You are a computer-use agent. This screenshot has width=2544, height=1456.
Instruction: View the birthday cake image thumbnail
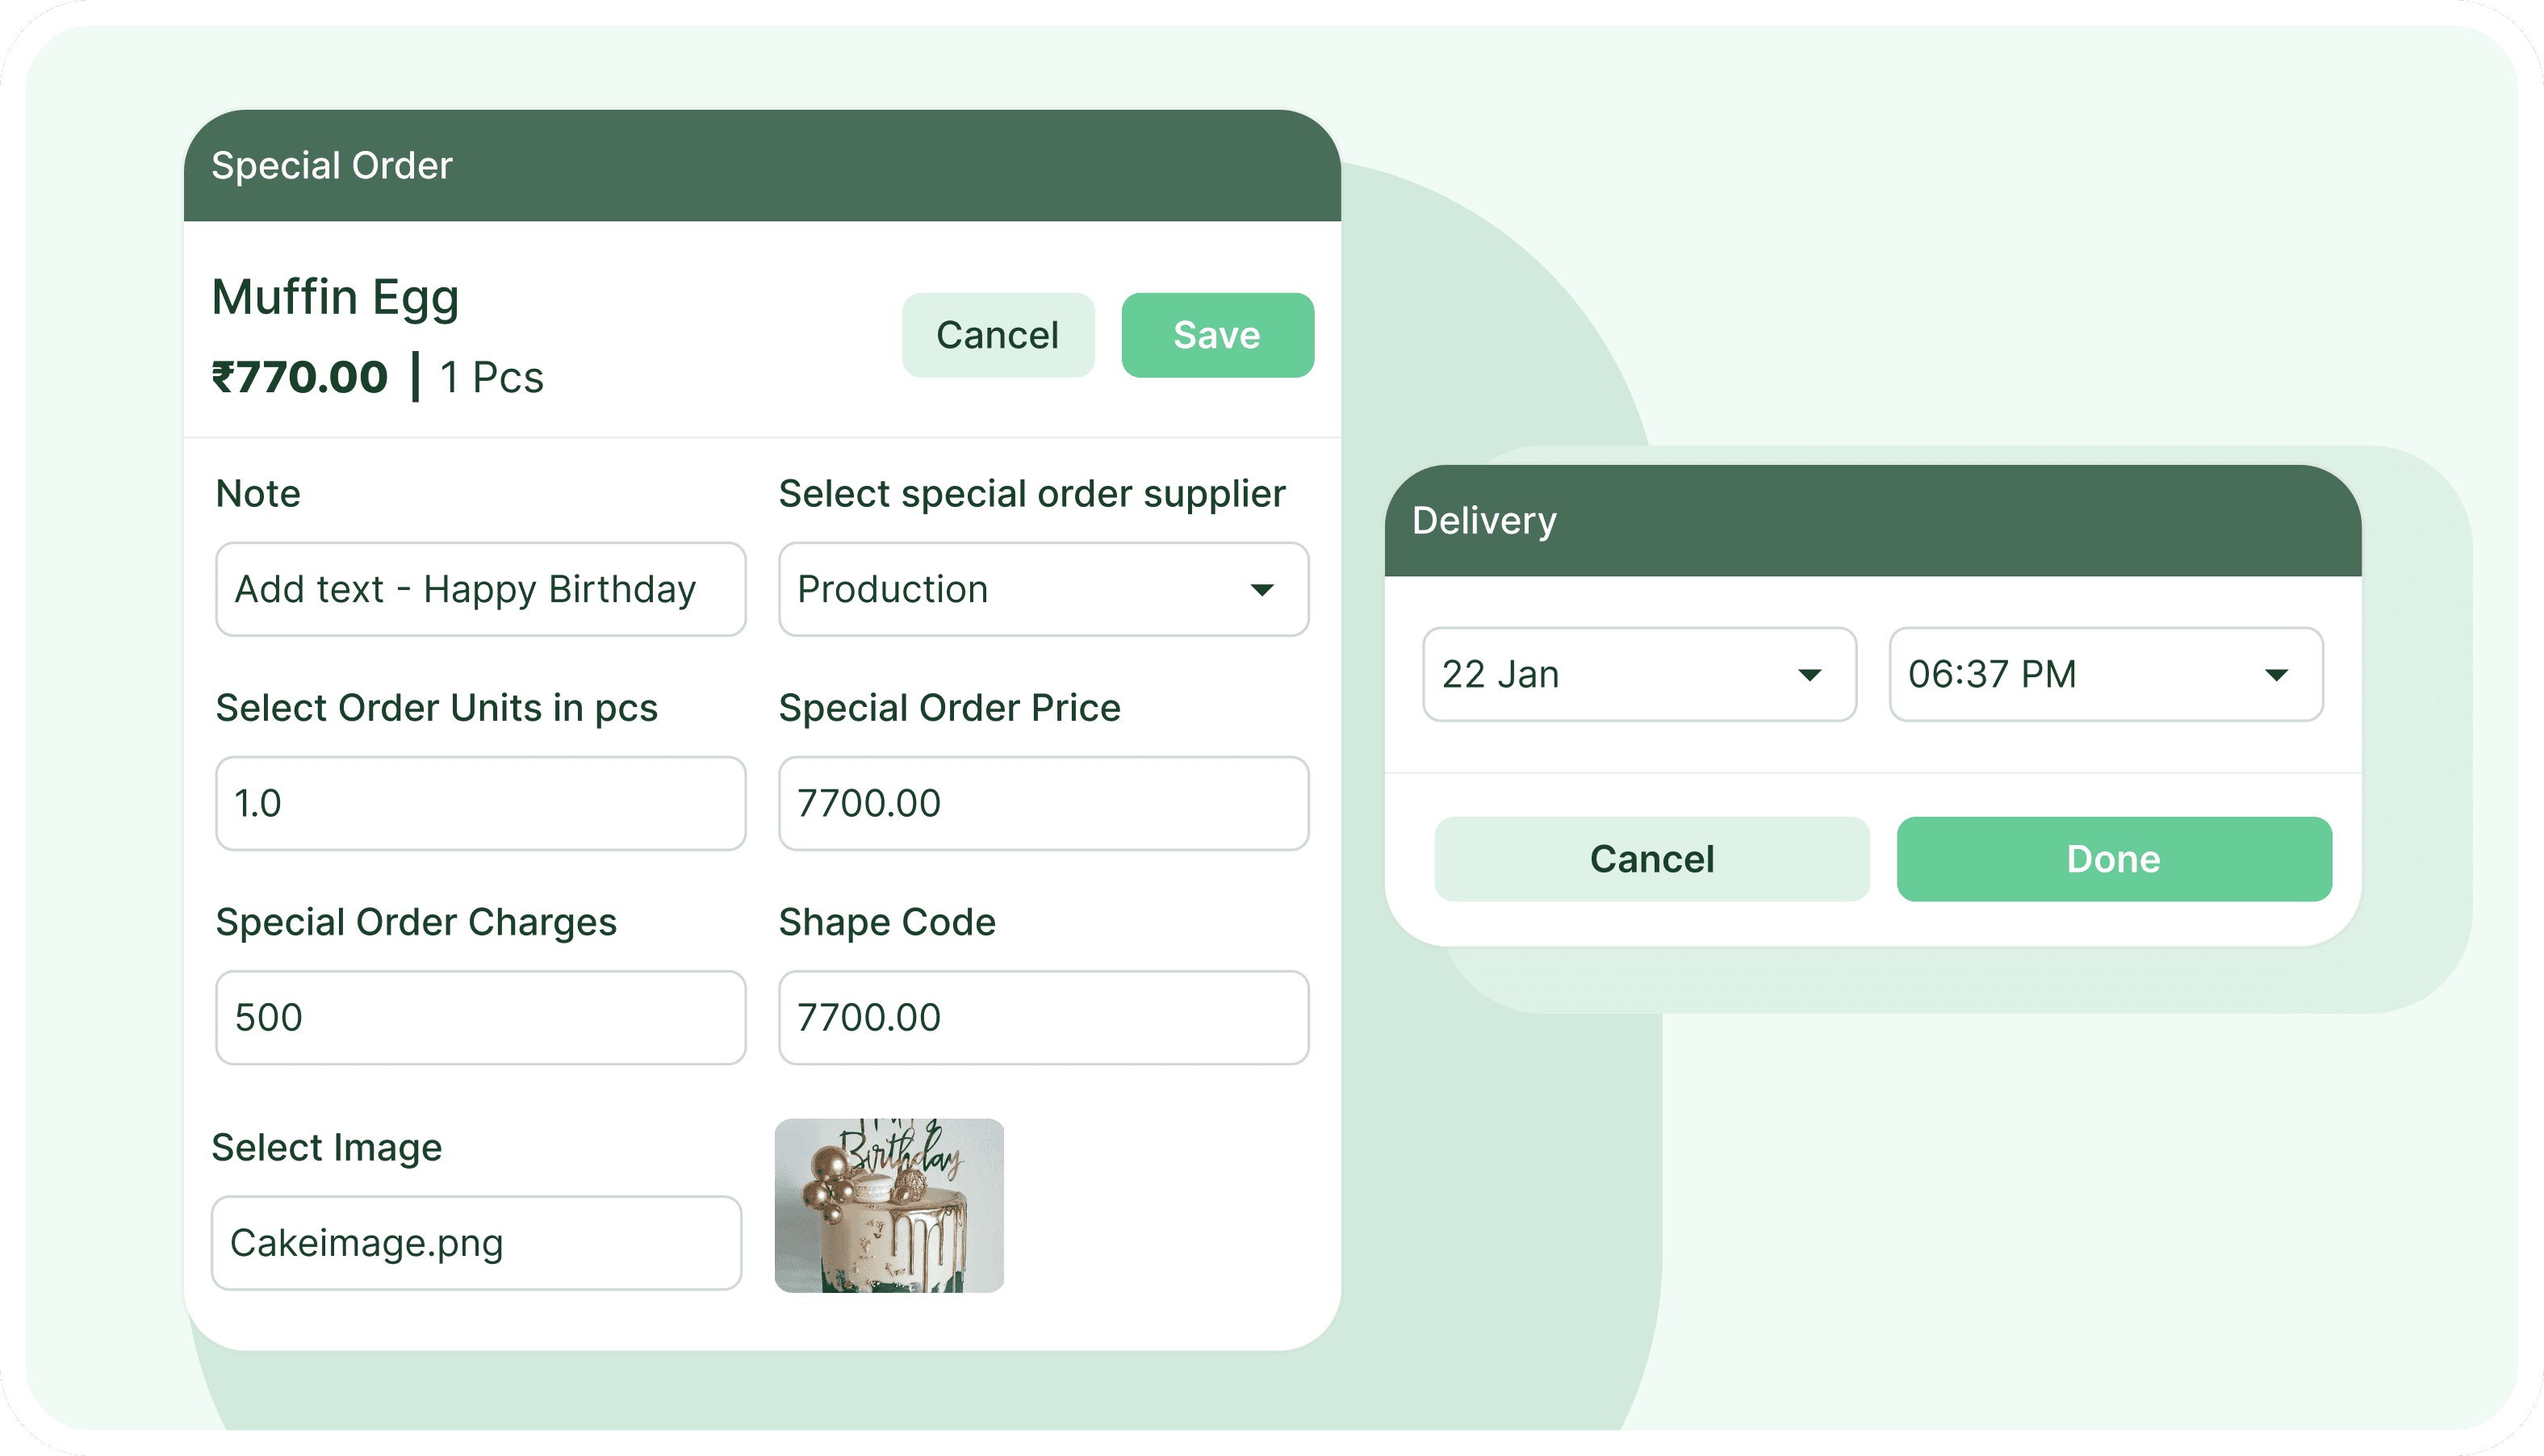[x=889, y=1205]
